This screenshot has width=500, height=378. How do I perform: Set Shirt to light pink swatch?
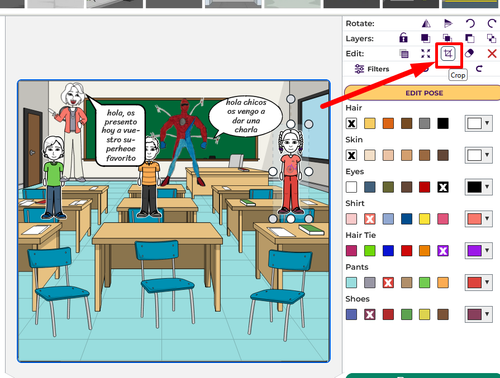click(x=351, y=219)
